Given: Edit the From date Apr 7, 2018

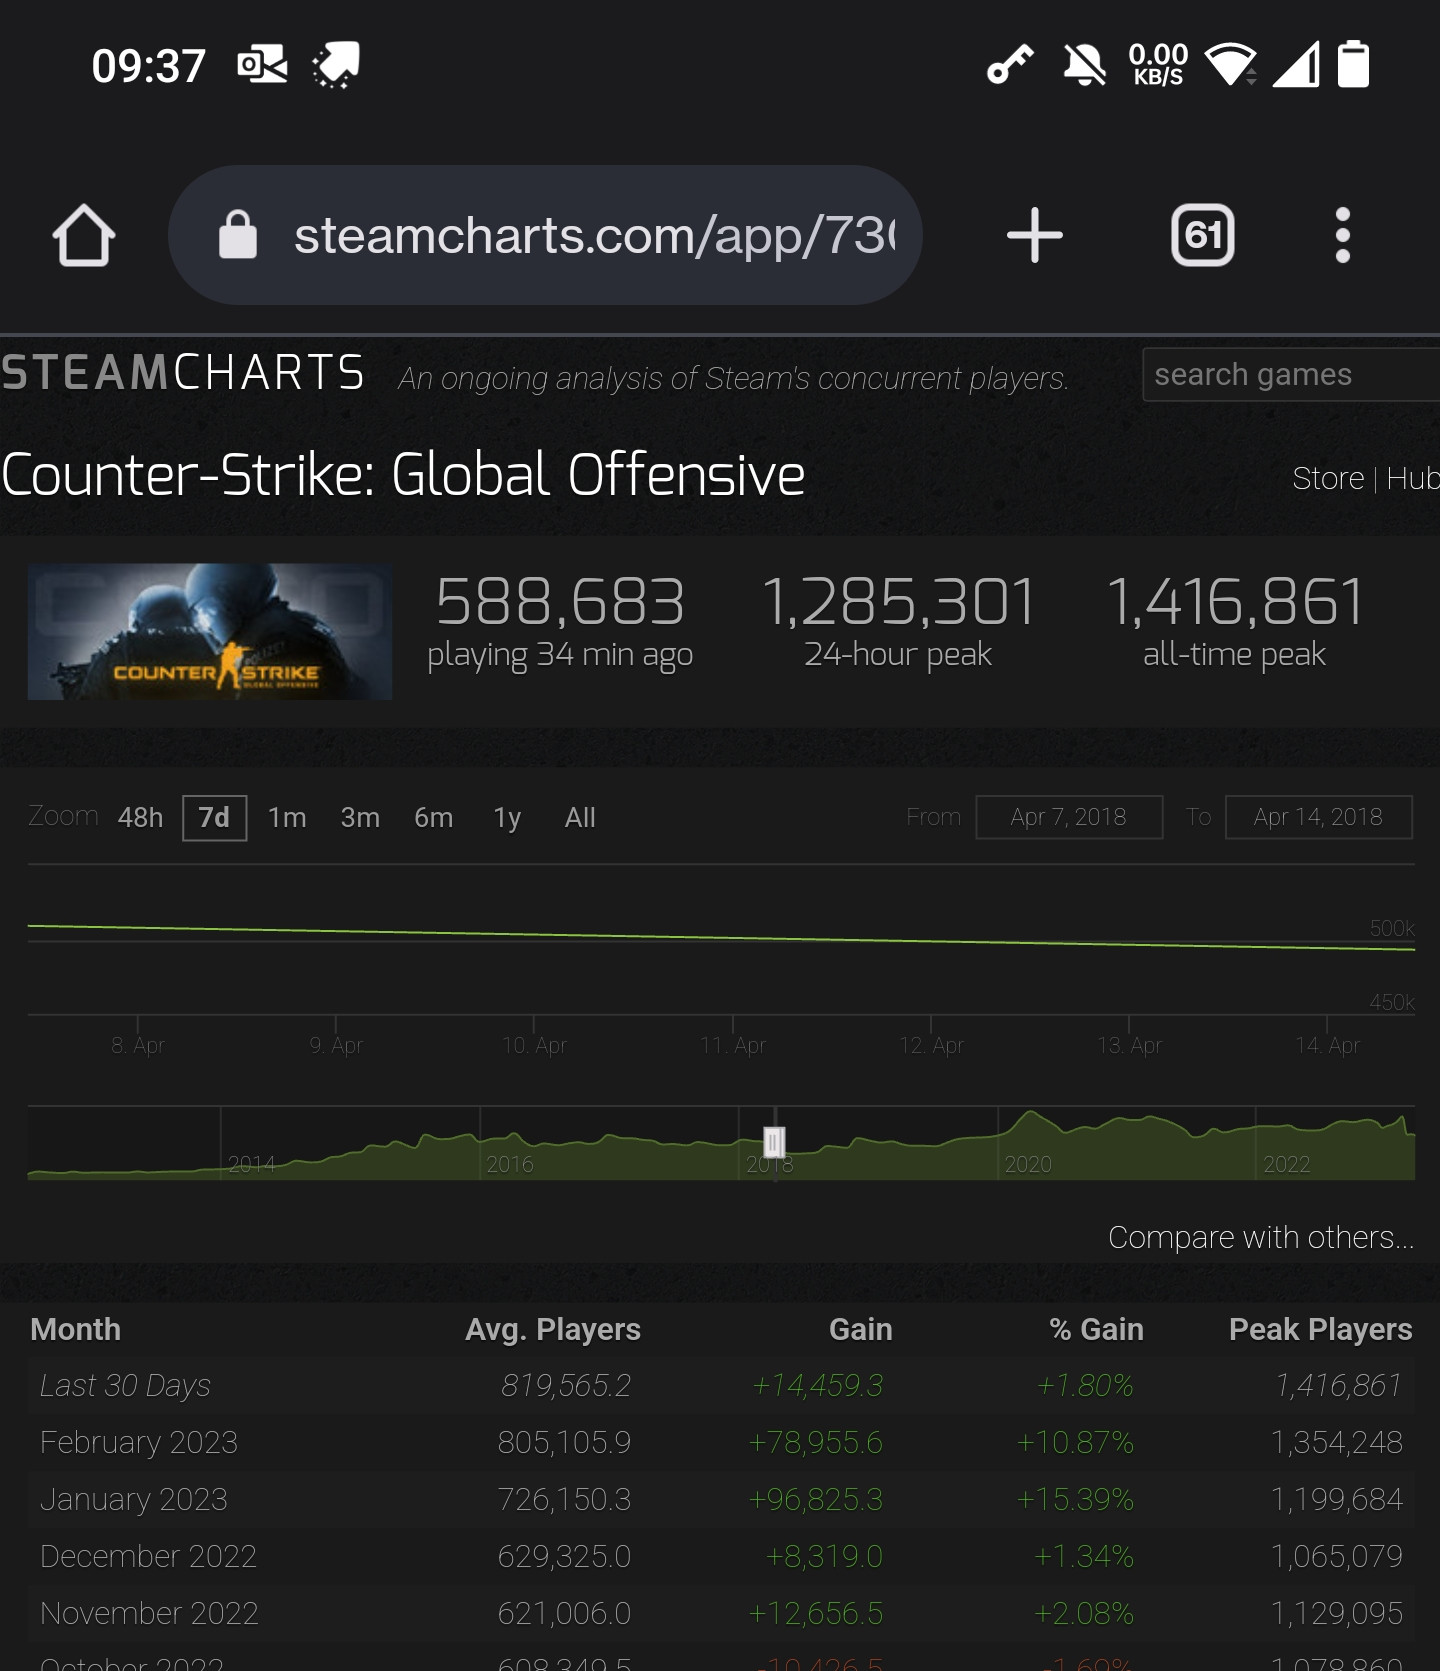Looking at the screenshot, I should tap(1069, 817).
